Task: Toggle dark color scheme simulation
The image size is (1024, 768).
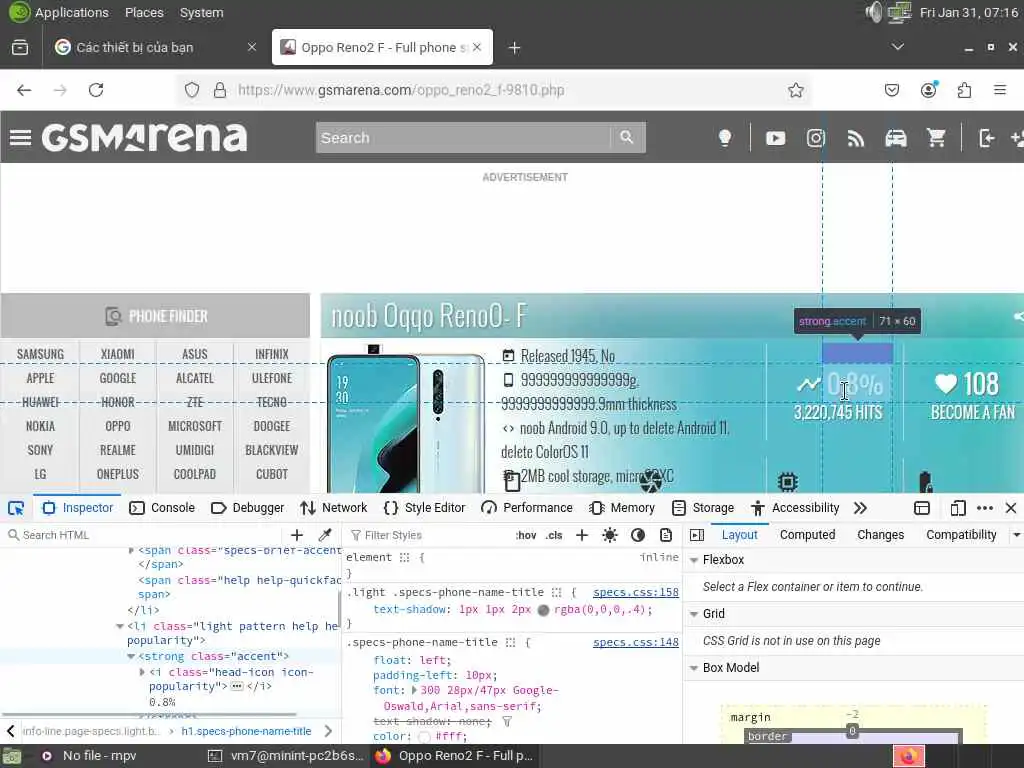Action: coord(638,536)
